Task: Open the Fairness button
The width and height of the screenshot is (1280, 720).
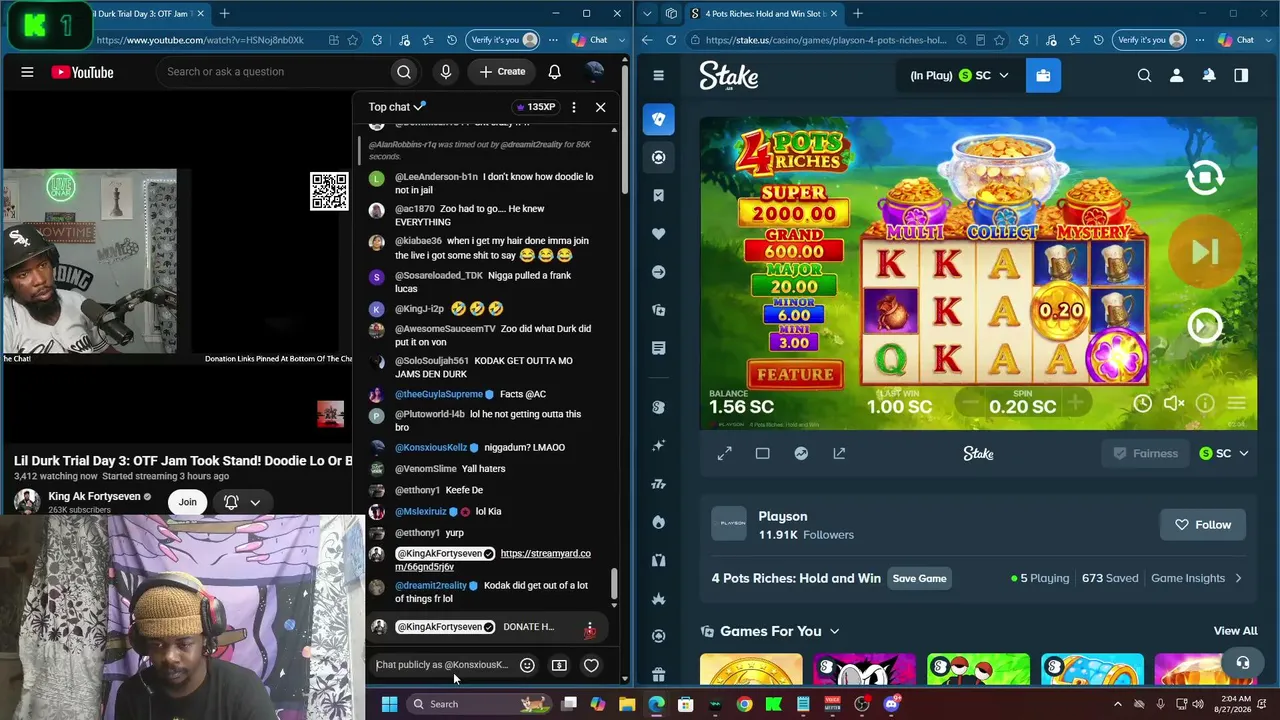Action: click(x=1145, y=454)
